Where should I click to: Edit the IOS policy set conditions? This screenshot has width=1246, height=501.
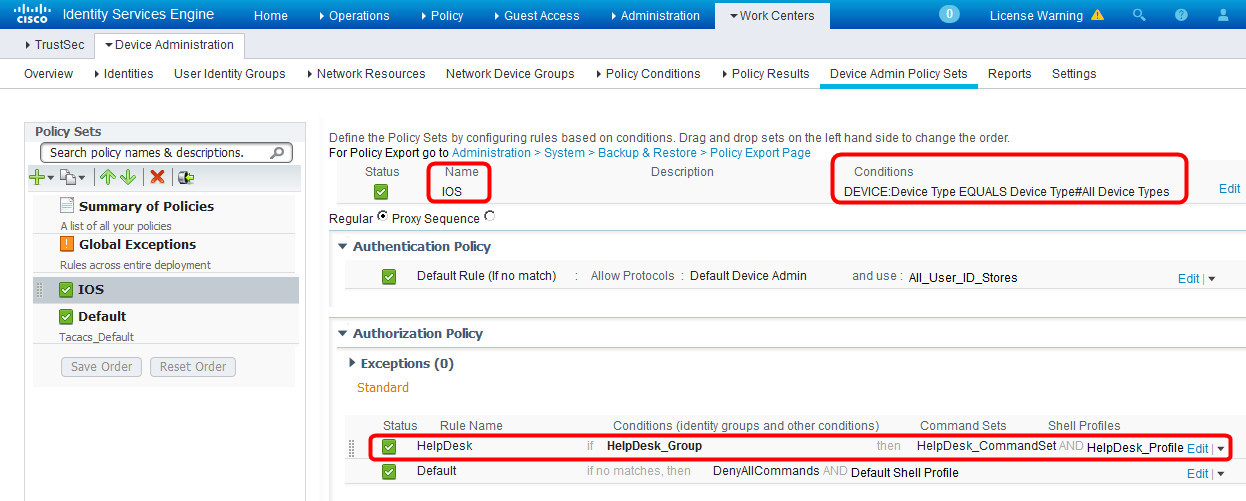(x=1229, y=189)
